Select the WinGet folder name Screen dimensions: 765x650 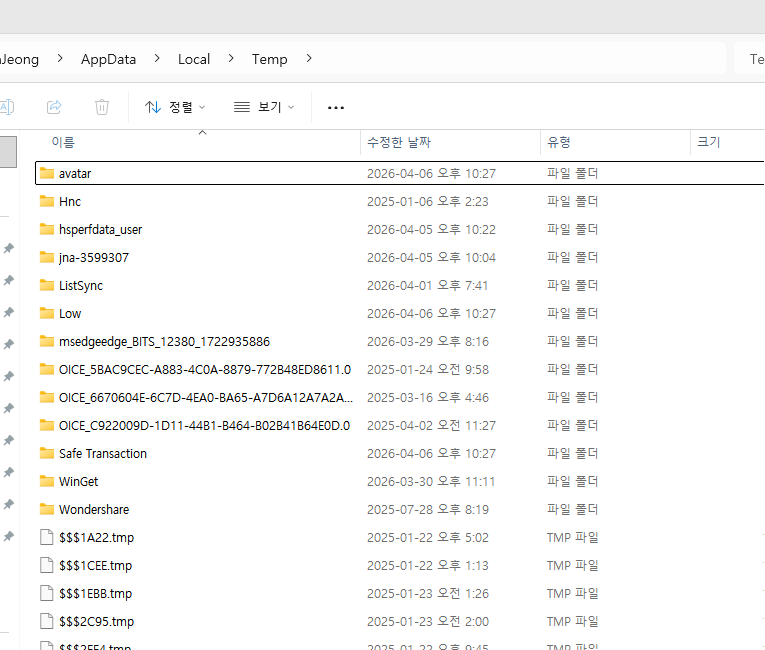(x=79, y=482)
